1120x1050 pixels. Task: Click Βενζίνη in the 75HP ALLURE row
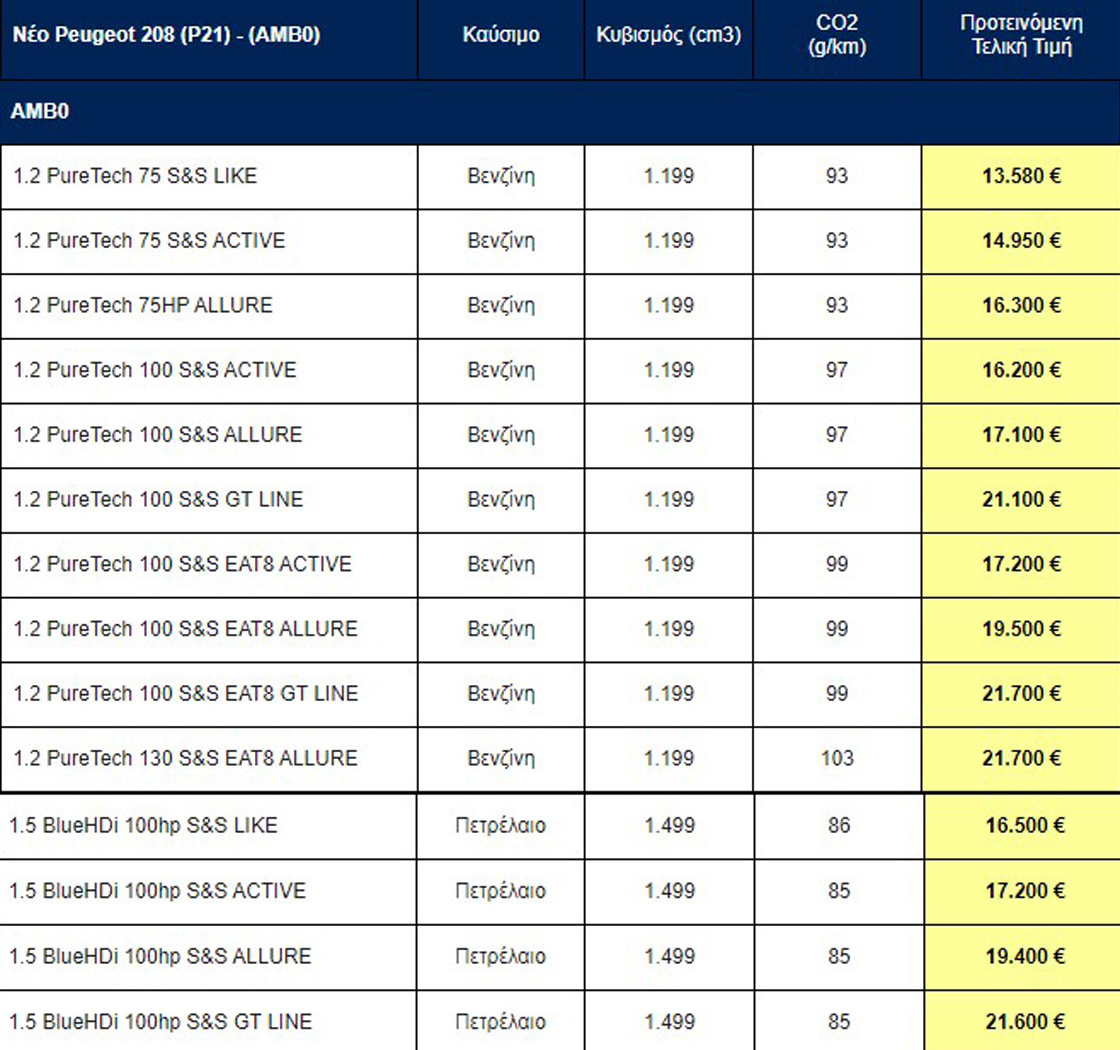pos(501,305)
